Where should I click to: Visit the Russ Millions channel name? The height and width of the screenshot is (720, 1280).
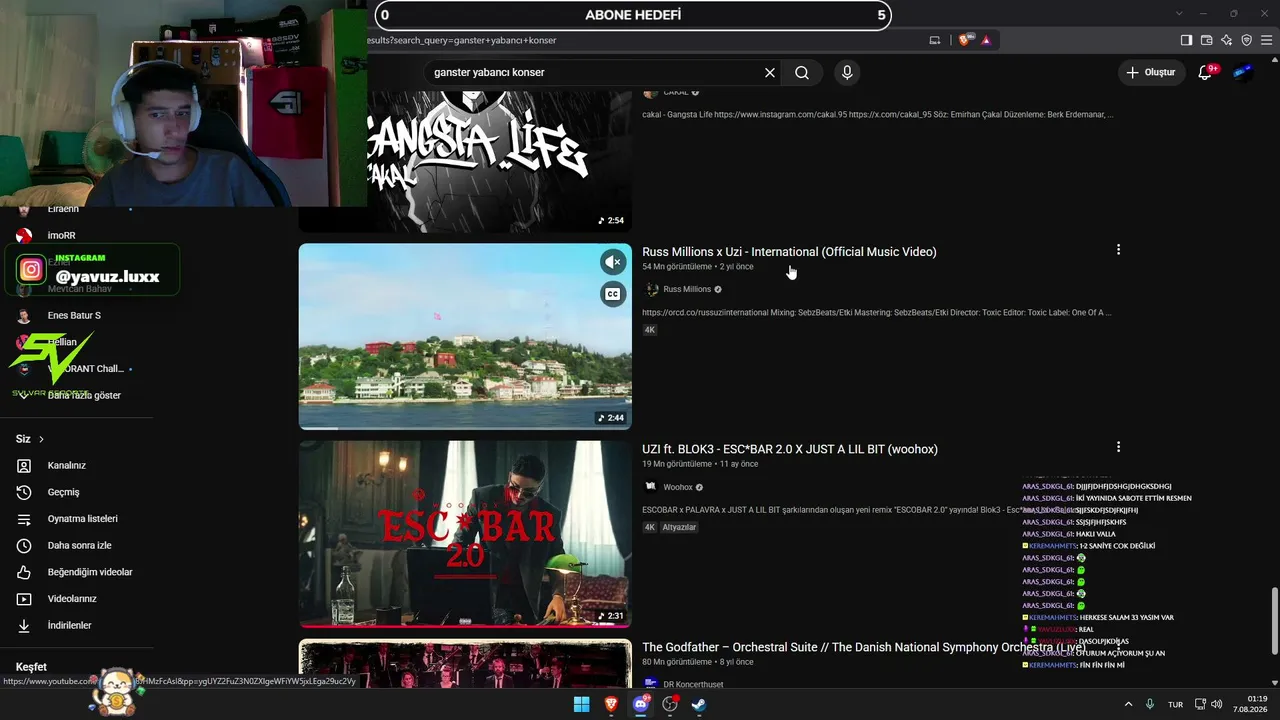[687, 289]
